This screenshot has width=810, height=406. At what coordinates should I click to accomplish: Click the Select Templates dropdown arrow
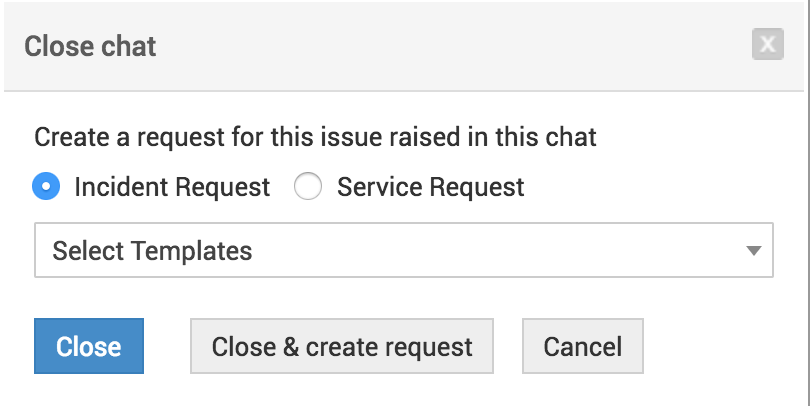(754, 251)
